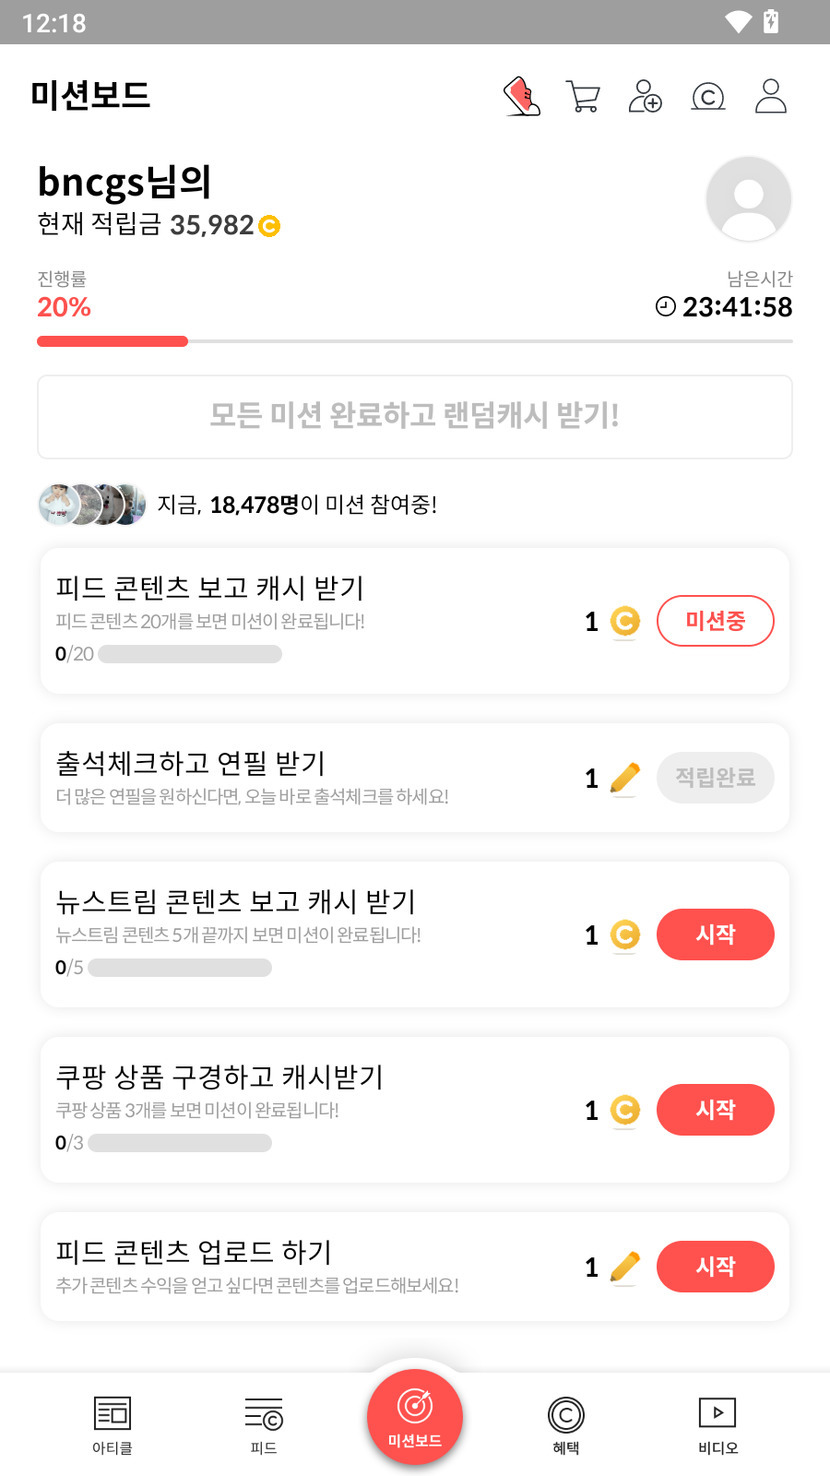Open the 비디오 tab
The height and width of the screenshot is (1476, 830).
717,1424
